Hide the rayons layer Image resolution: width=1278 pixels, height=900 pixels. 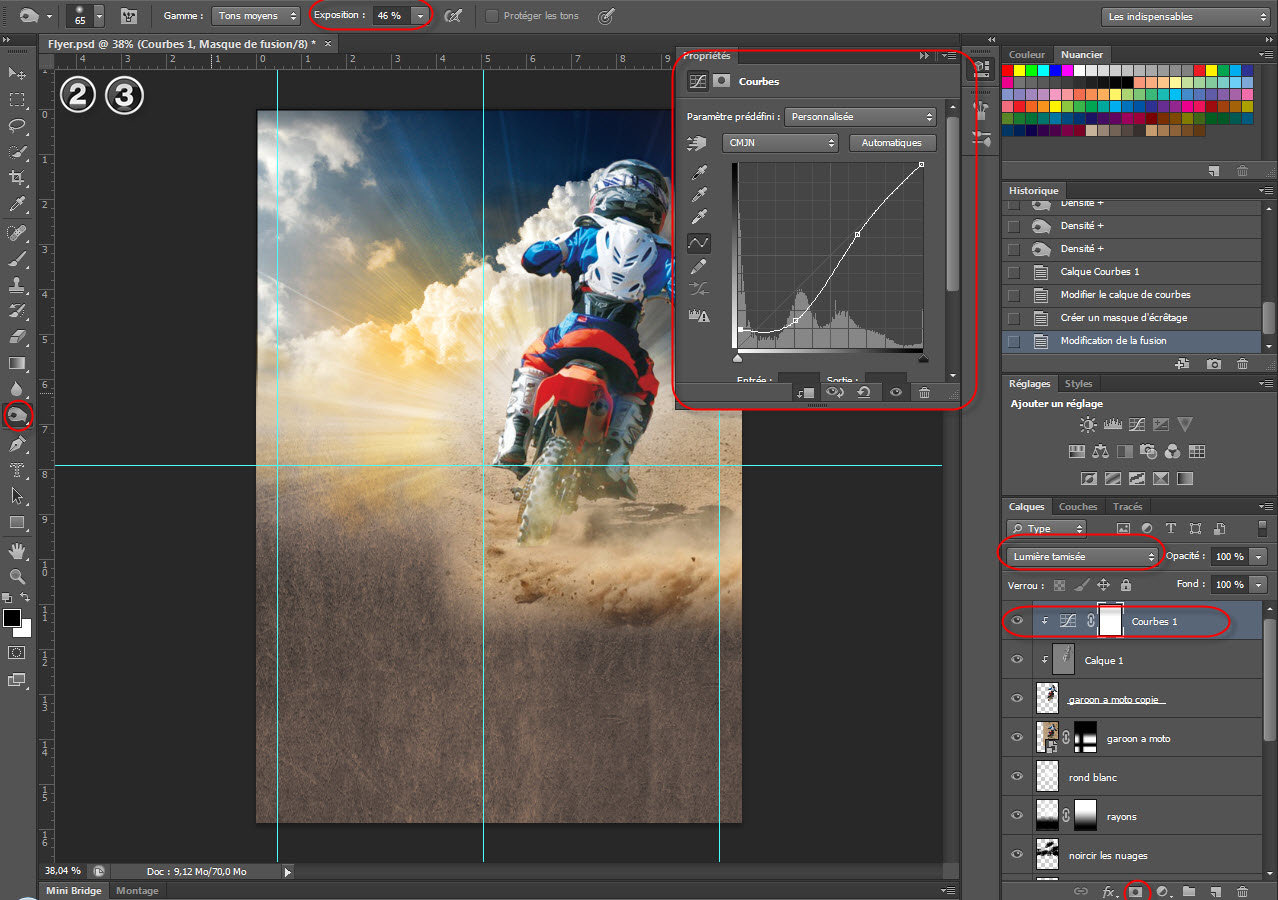(x=1017, y=816)
